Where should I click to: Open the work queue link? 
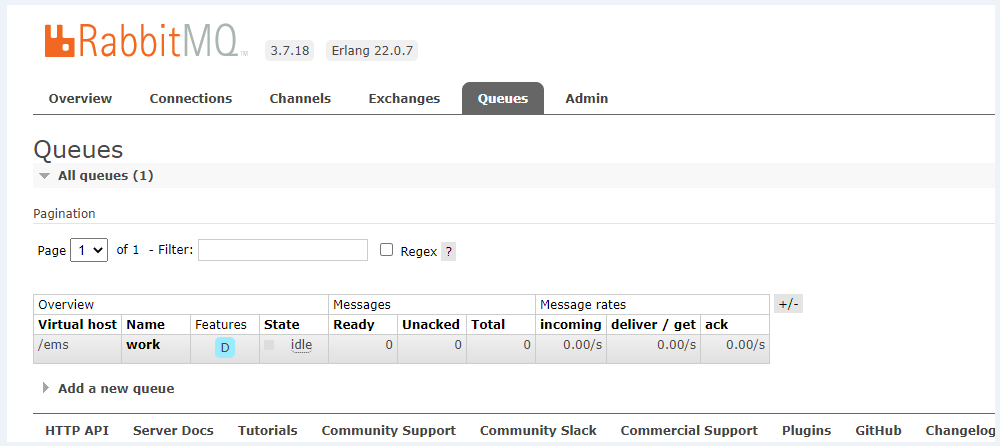[143, 345]
